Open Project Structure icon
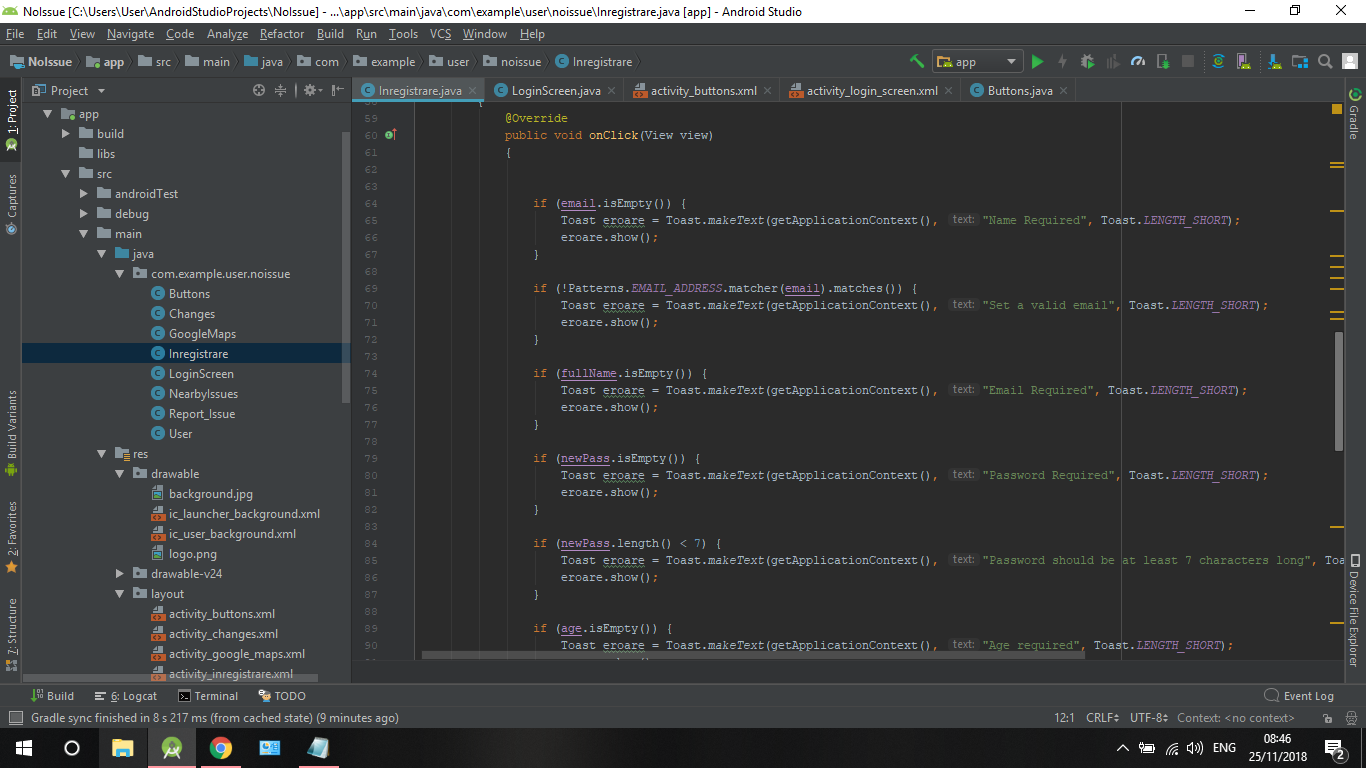1366x768 pixels. point(1298,61)
